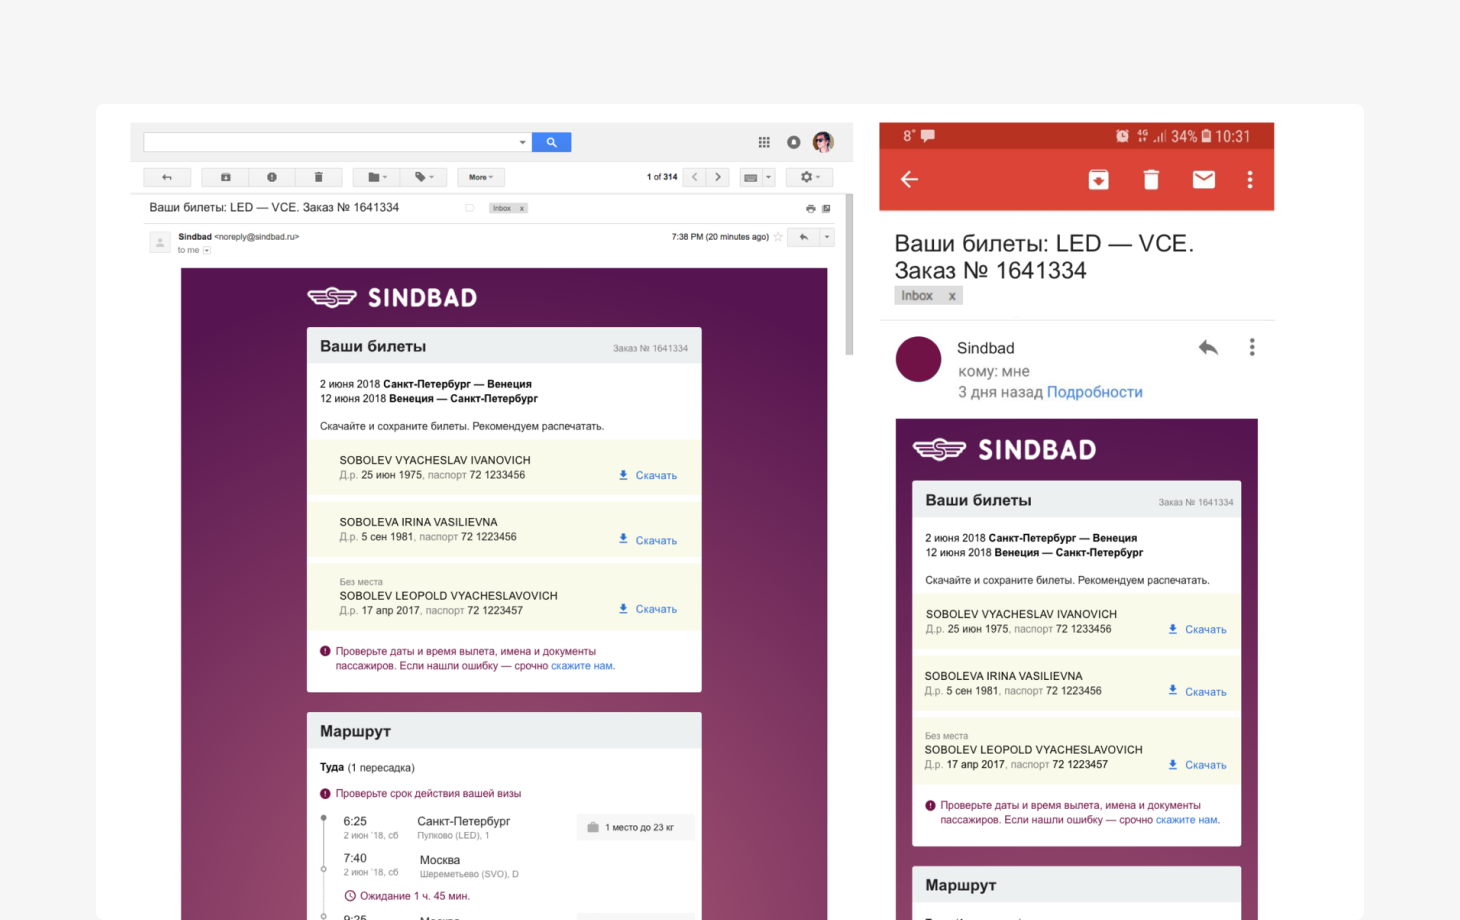
Task: Tap Скачать for SOBOLEV VYACHESLAV IVANOVICH on mobile
Action: tap(1197, 629)
